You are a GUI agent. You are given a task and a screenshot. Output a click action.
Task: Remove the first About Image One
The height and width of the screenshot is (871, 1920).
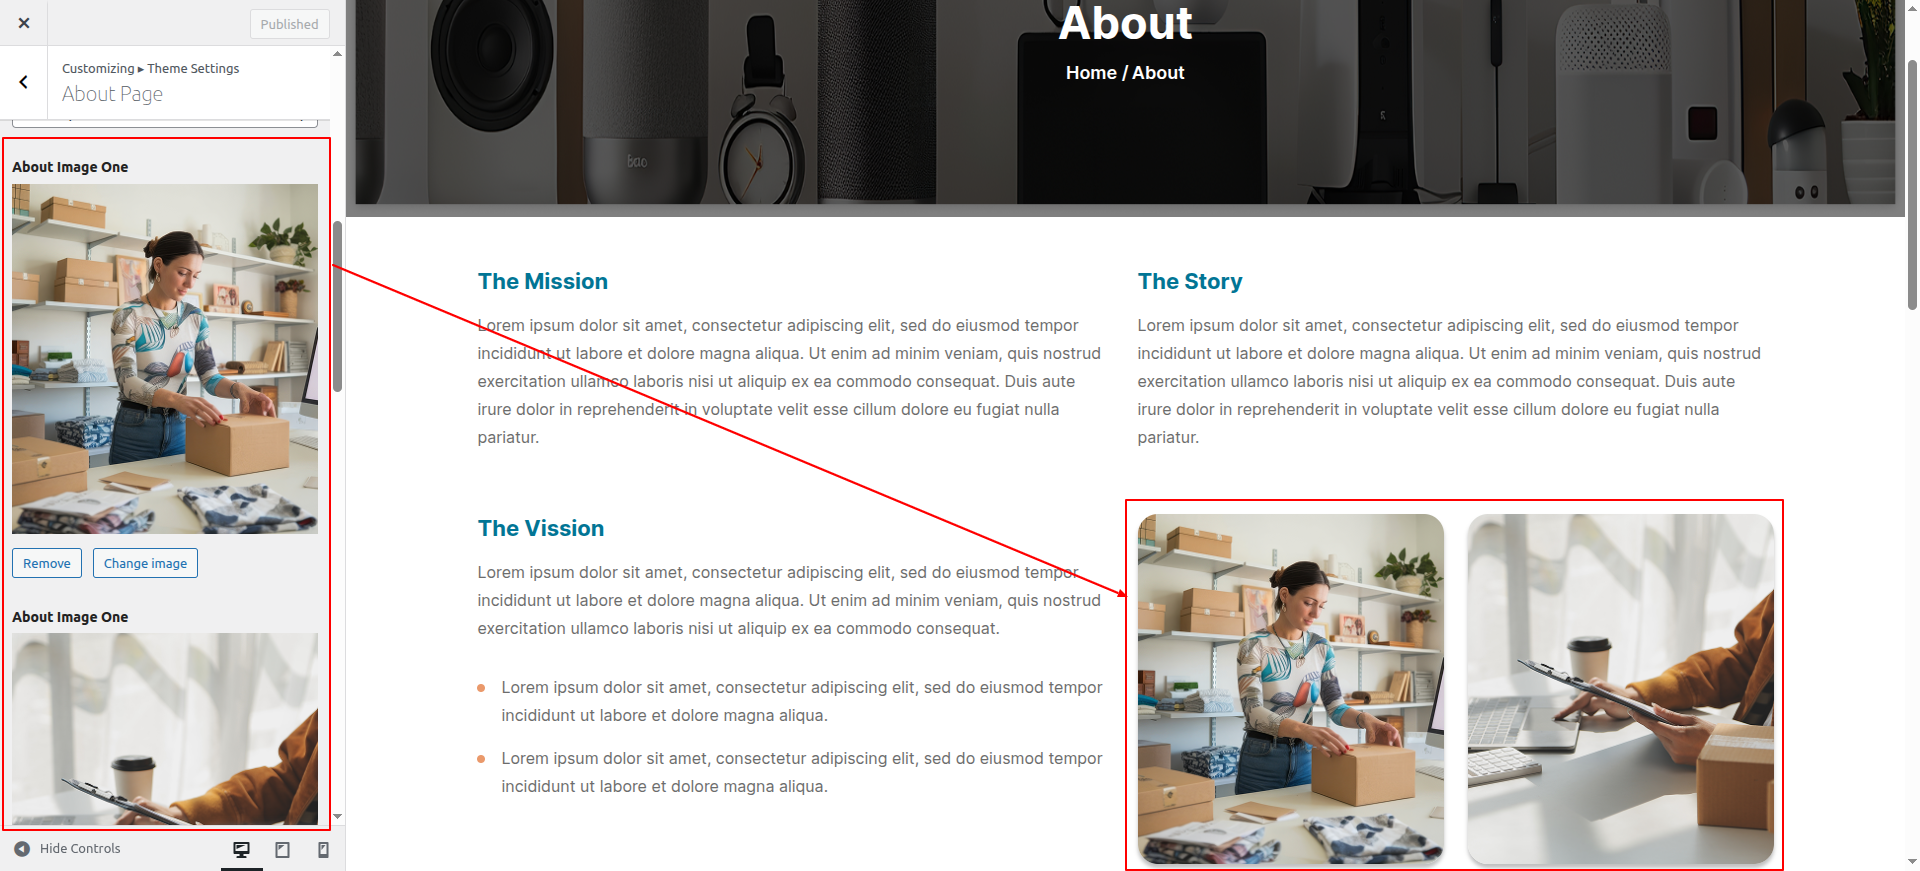coord(47,563)
